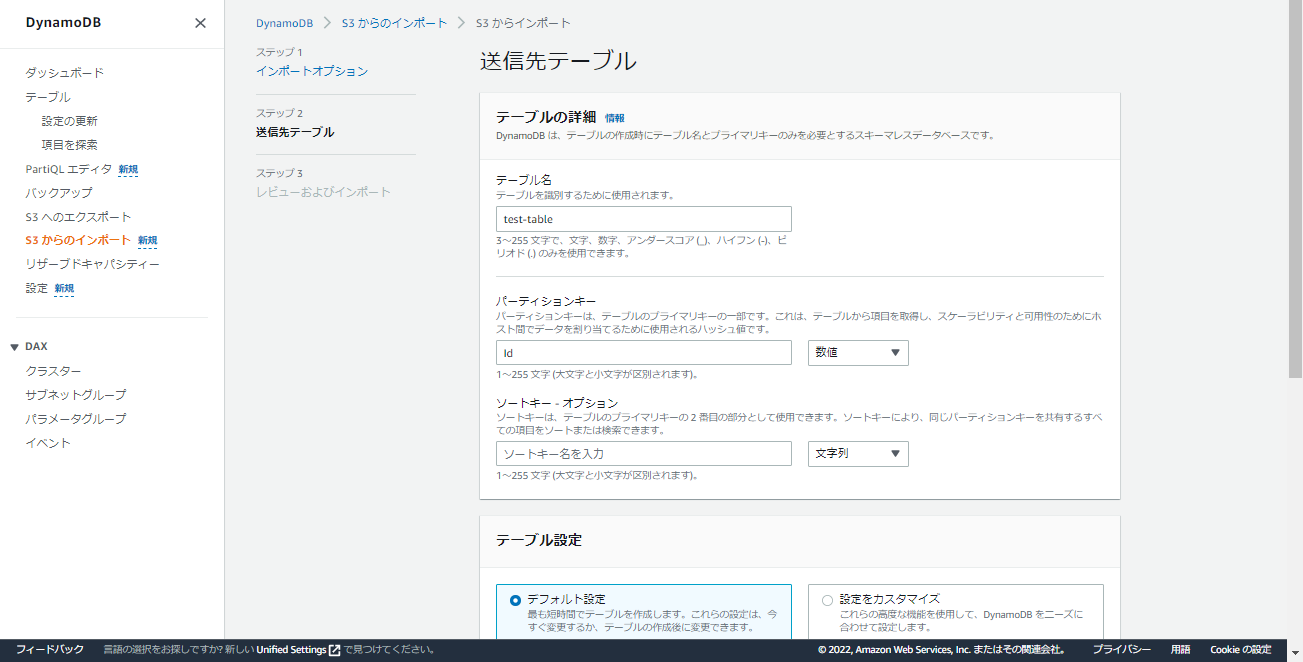Open Cookie の設定 in the footer
The image size is (1303, 662).
(1240, 649)
